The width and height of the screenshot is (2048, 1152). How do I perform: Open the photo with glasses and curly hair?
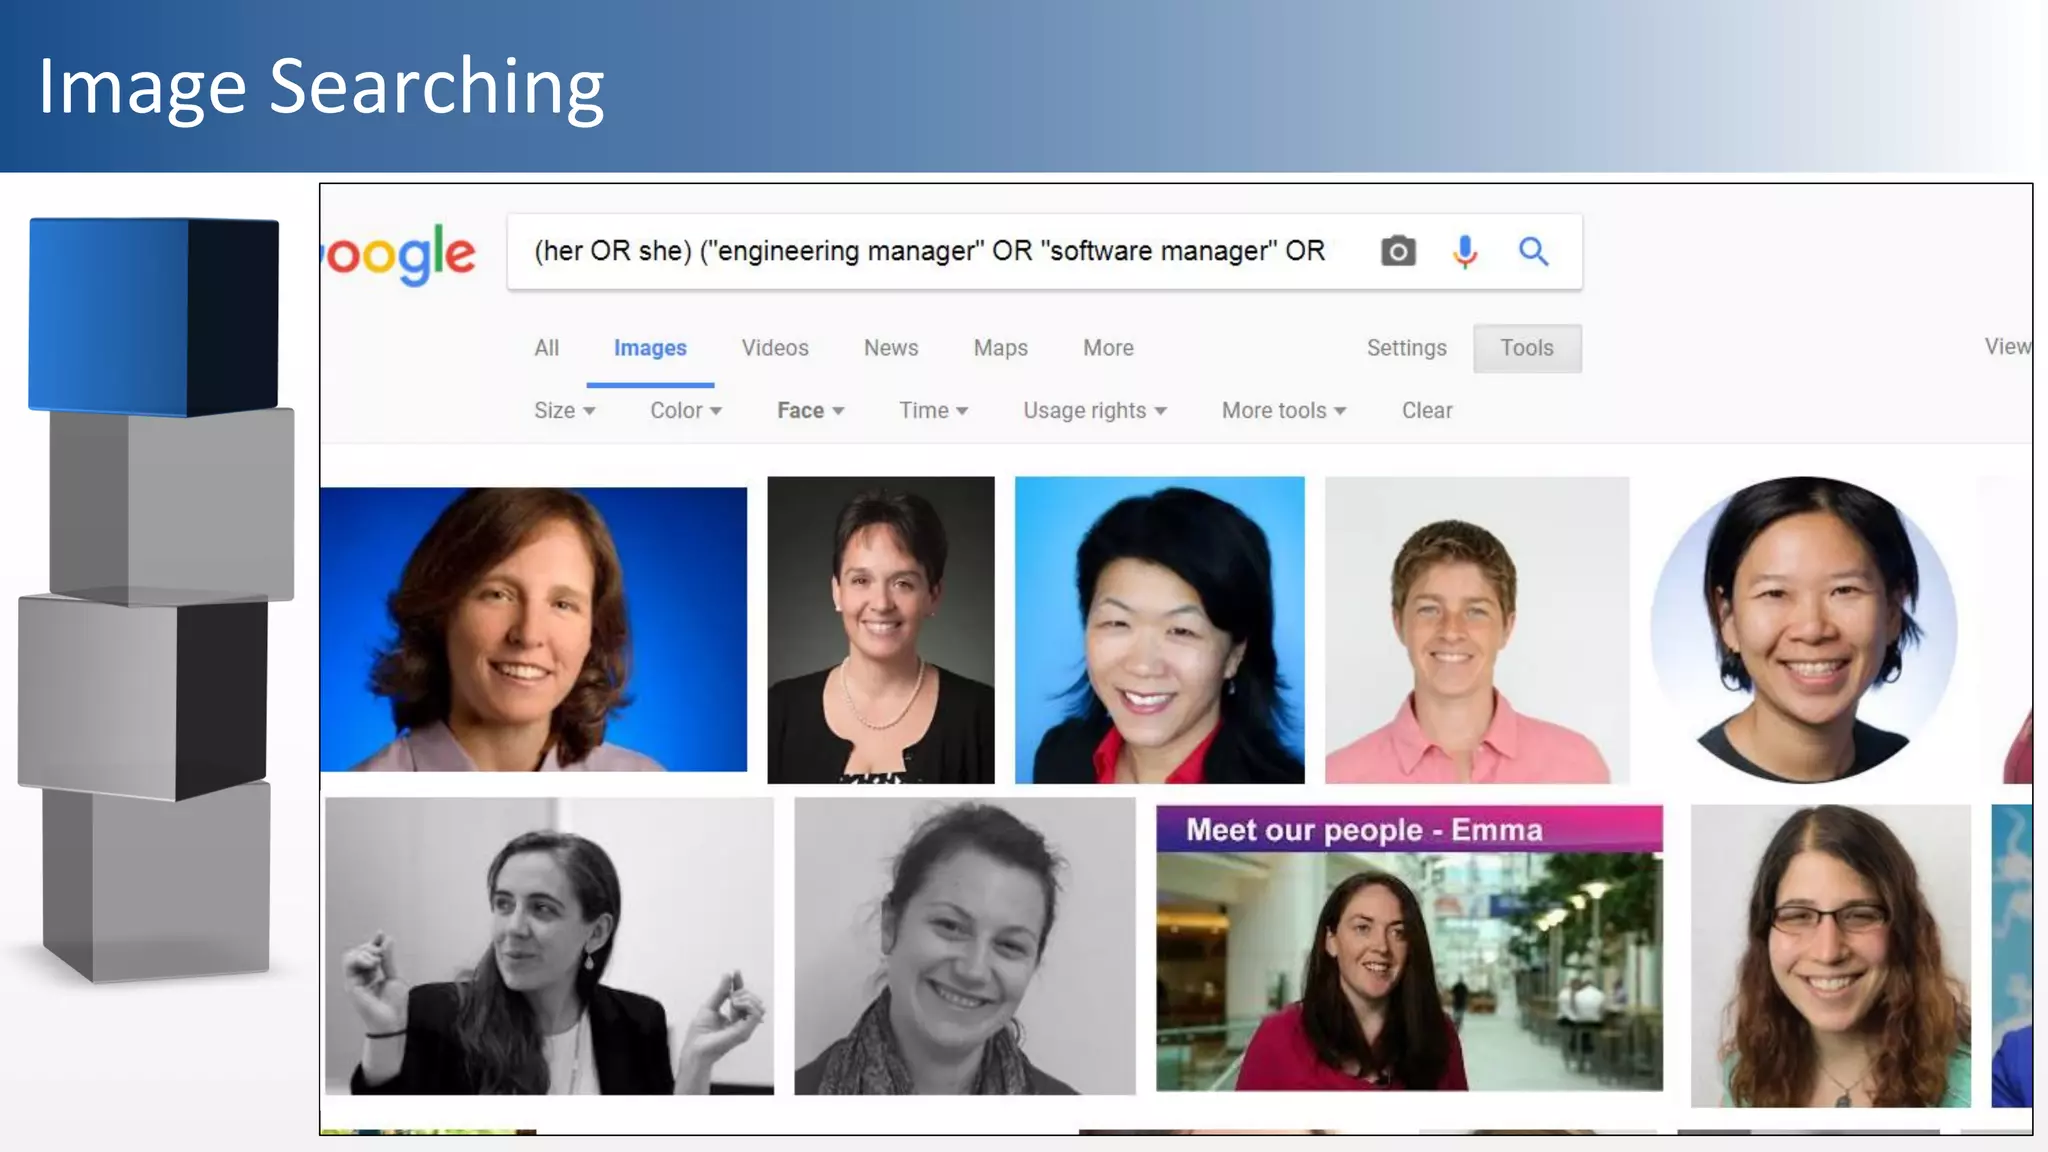coord(1831,956)
